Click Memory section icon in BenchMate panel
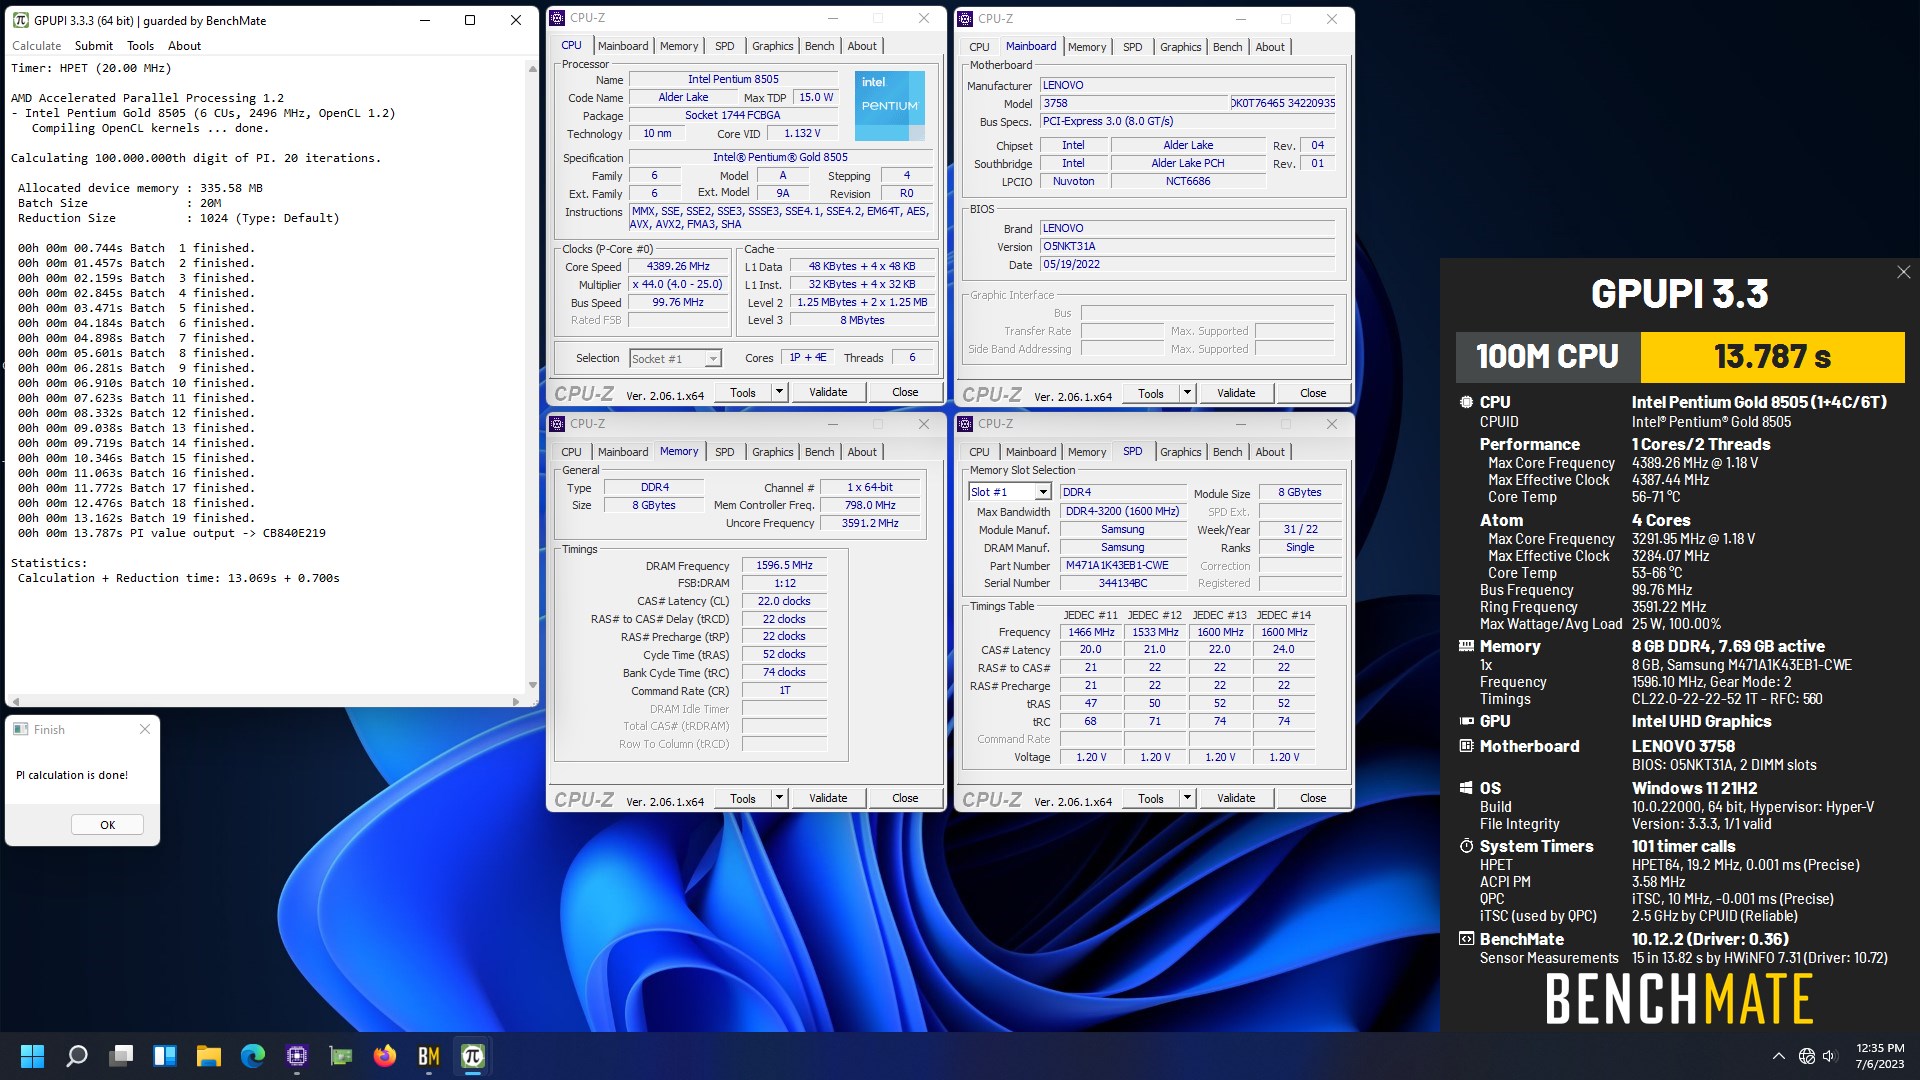The image size is (1920, 1080). 1466,647
